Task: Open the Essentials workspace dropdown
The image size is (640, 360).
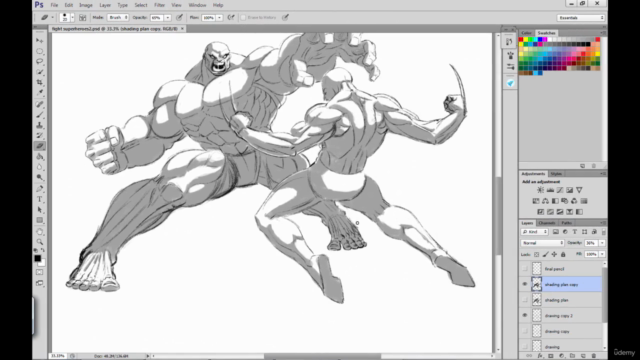Action: (580, 18)
